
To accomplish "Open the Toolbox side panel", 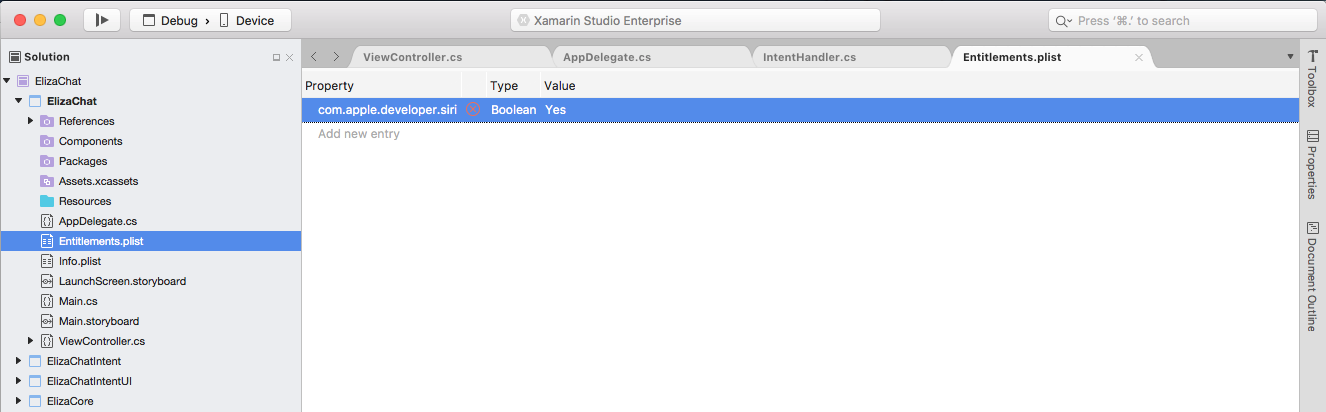I will pos(1312,78).
